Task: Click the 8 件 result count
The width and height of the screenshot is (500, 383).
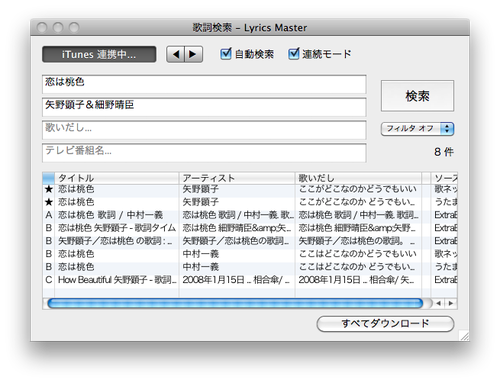Action: point(444,152)
